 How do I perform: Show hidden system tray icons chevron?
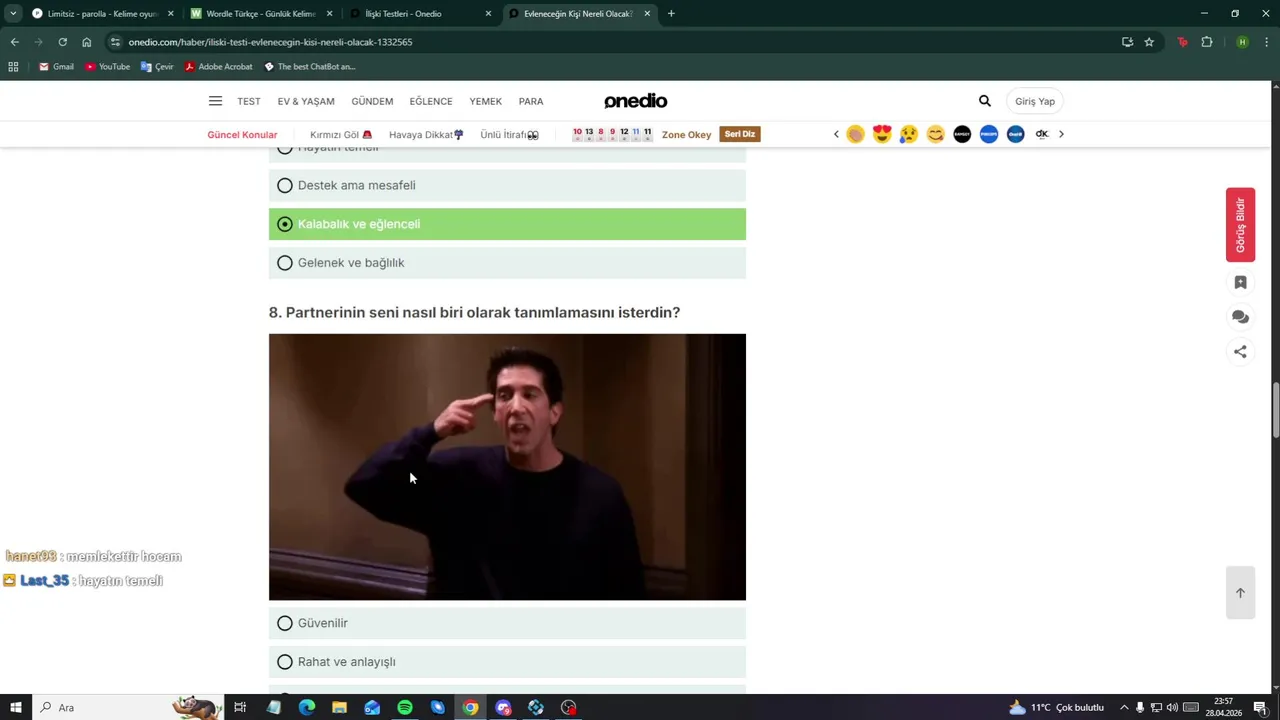(x=1124, y=707)
